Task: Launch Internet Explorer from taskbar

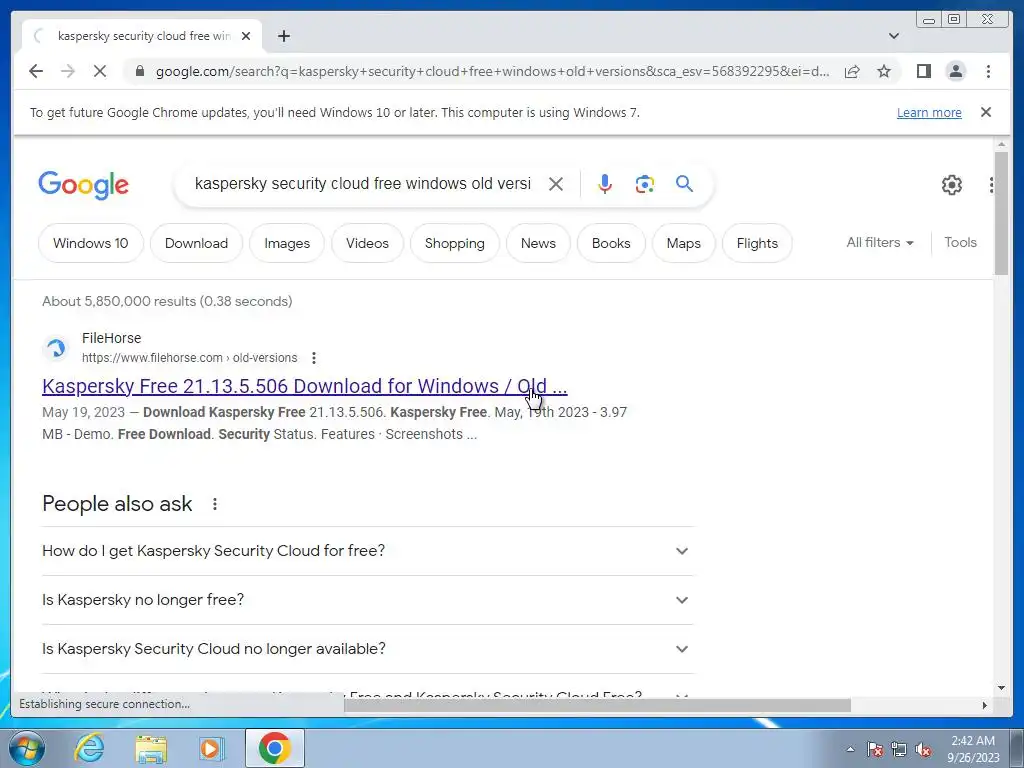Action: (89, 748)
